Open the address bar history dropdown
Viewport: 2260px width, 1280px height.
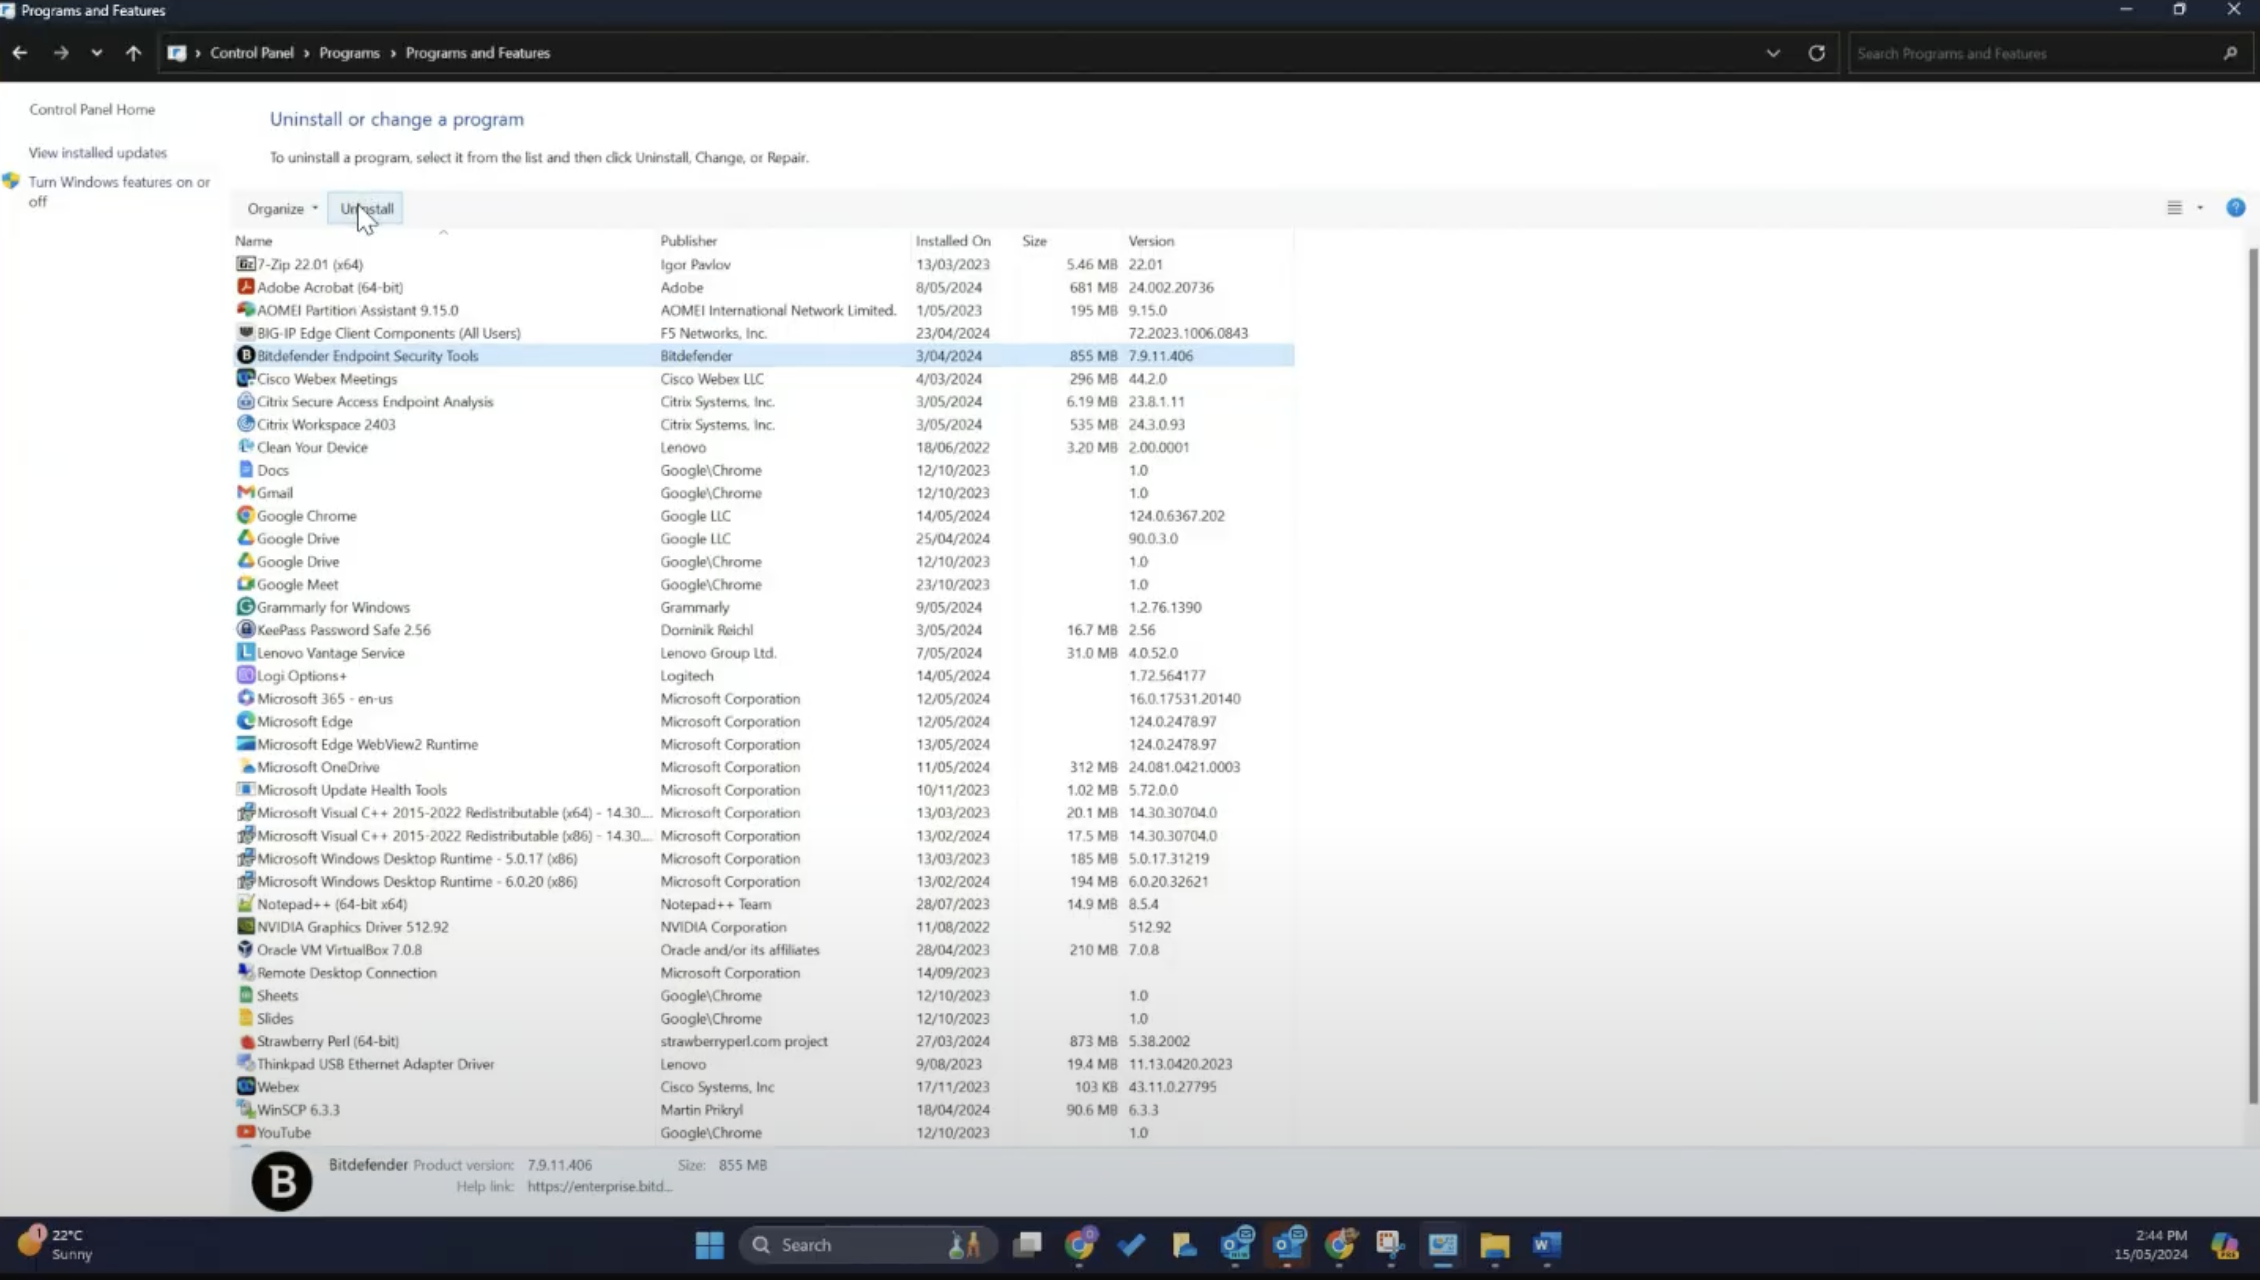point(1772,53)
